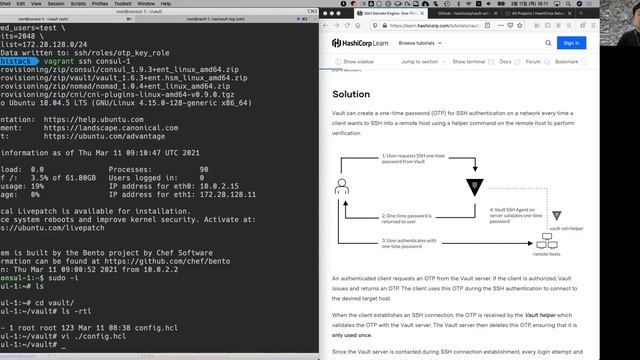Go forward in browser history
The width and height of the screenshot is (640, 360).
336,25
